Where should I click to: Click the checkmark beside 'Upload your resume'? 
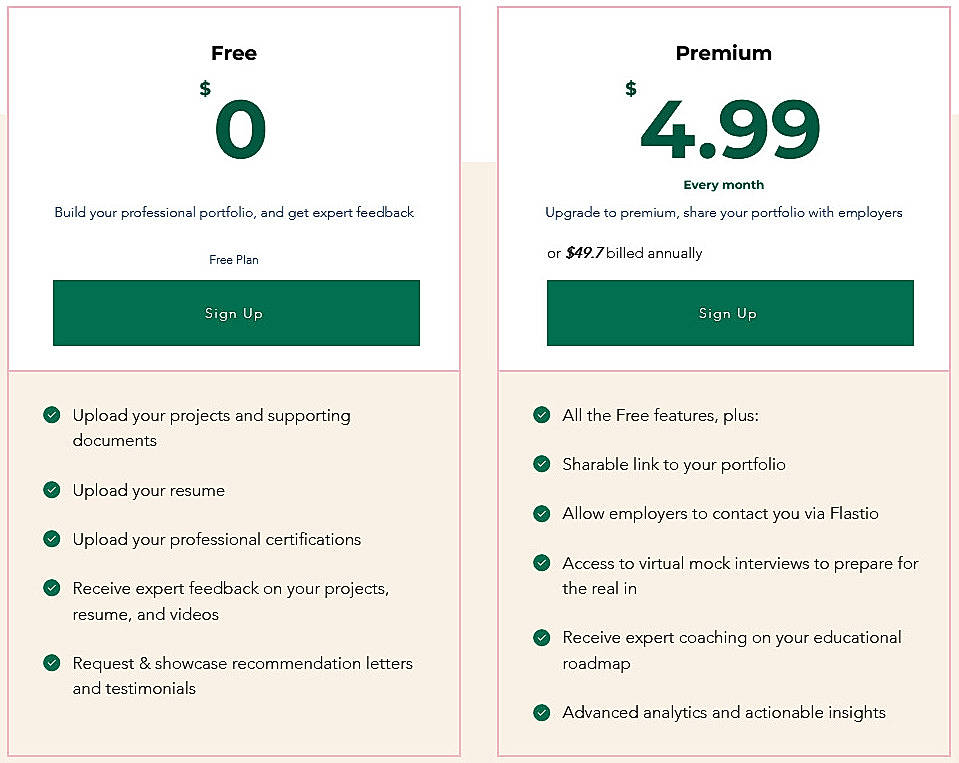click(52, 490)
